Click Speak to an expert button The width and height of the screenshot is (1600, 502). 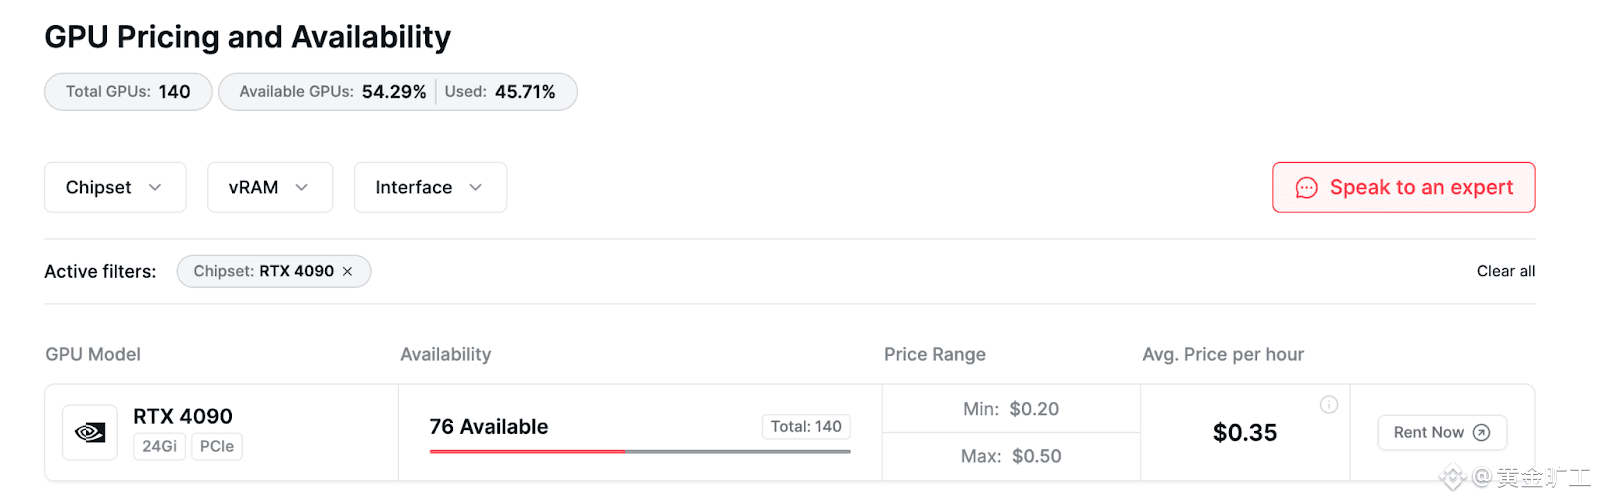[1403, 187]
